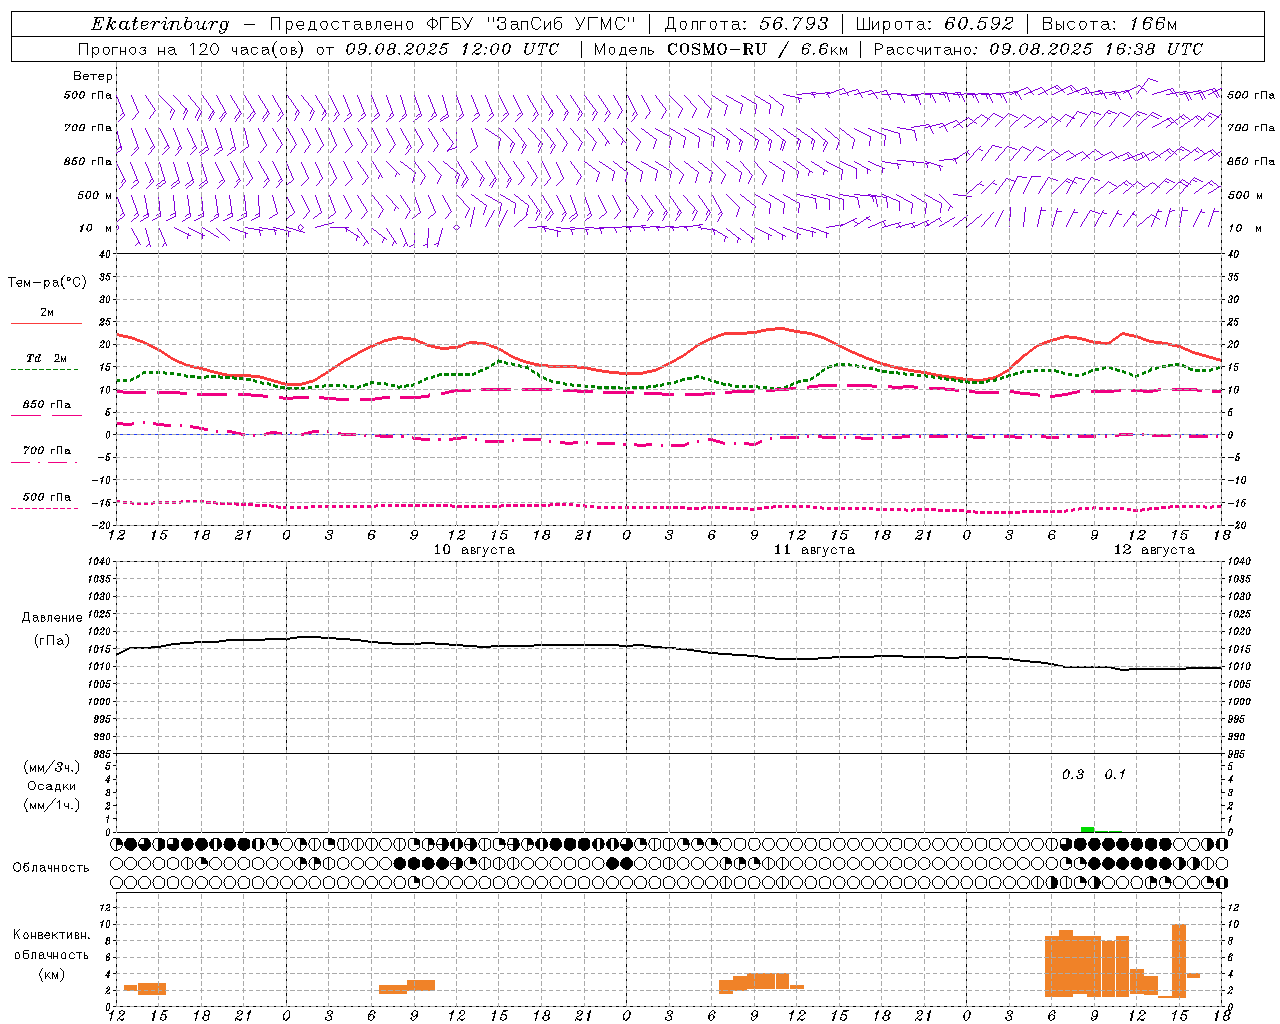Click the 'Конвективн.' convective cloud label
This screenshot has width=1280, height=1024.
click(x=52, y=935)
